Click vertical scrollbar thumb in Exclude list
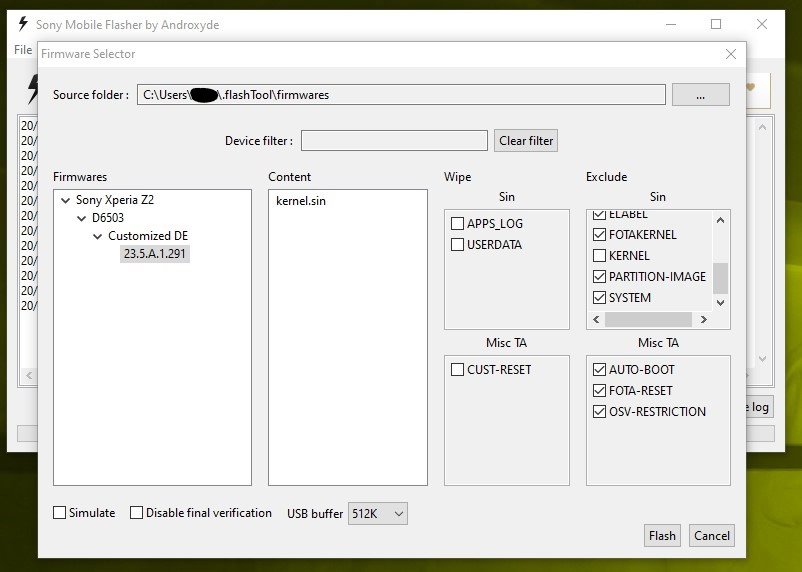The image size is (802, 572). tap(720, 278)
